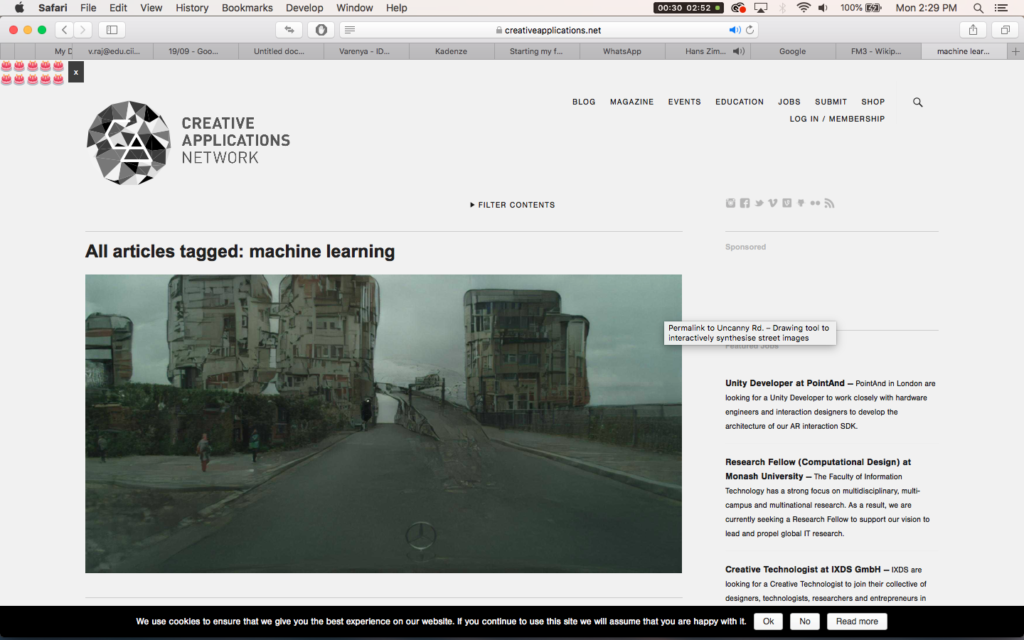Open the Vimeo social icon link
Screen dimensions: 1024x640
(773, 203)
